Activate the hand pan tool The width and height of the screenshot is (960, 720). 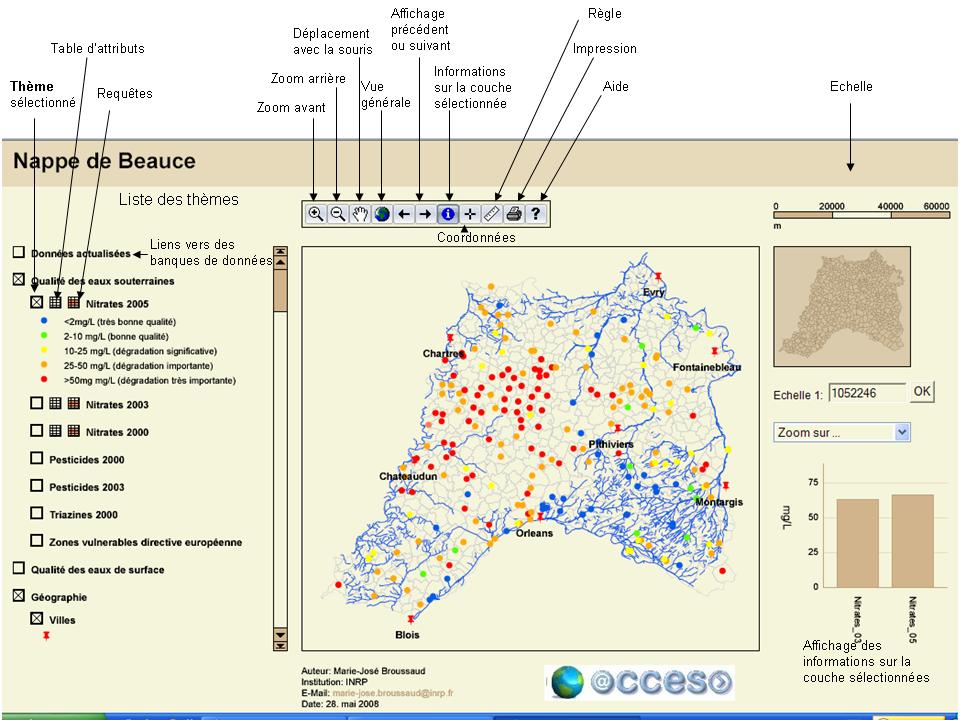click(359, 214)
